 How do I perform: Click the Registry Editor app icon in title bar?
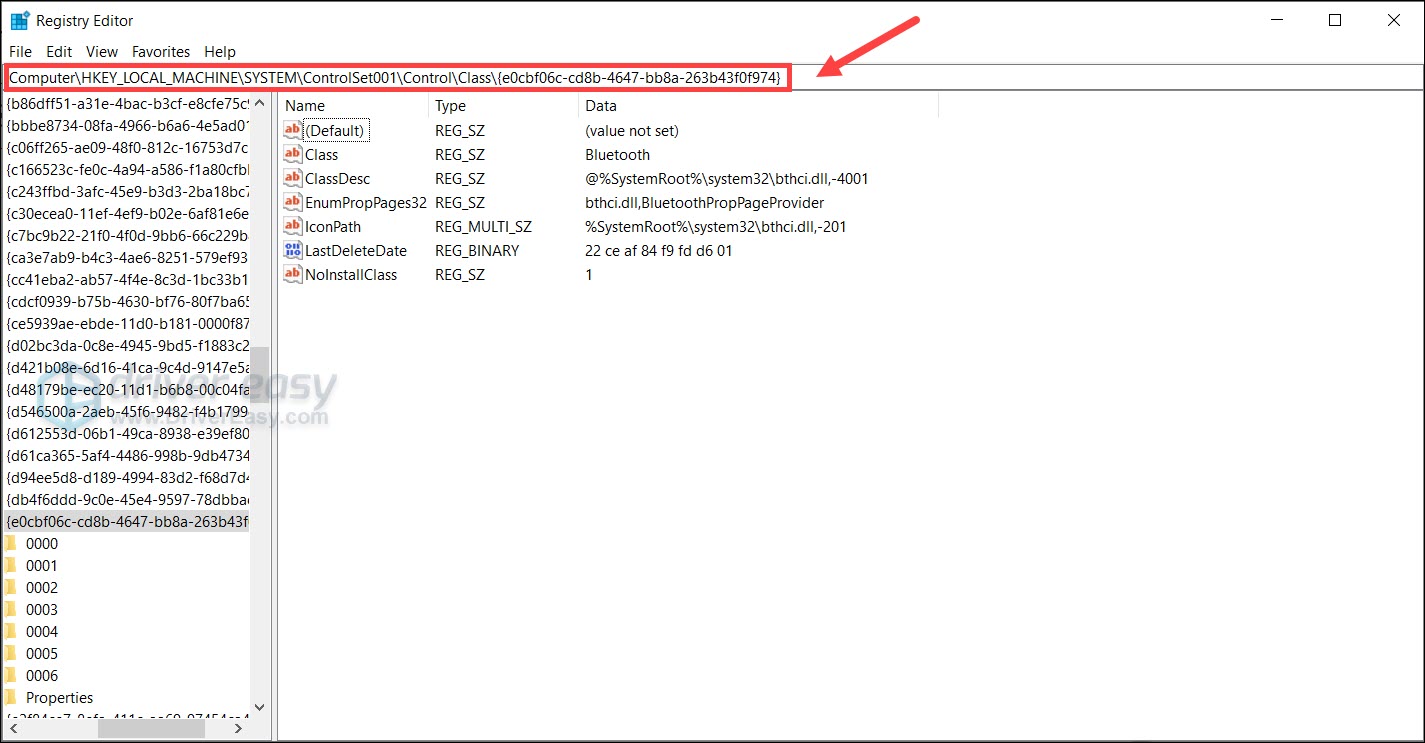pos(19,20)
